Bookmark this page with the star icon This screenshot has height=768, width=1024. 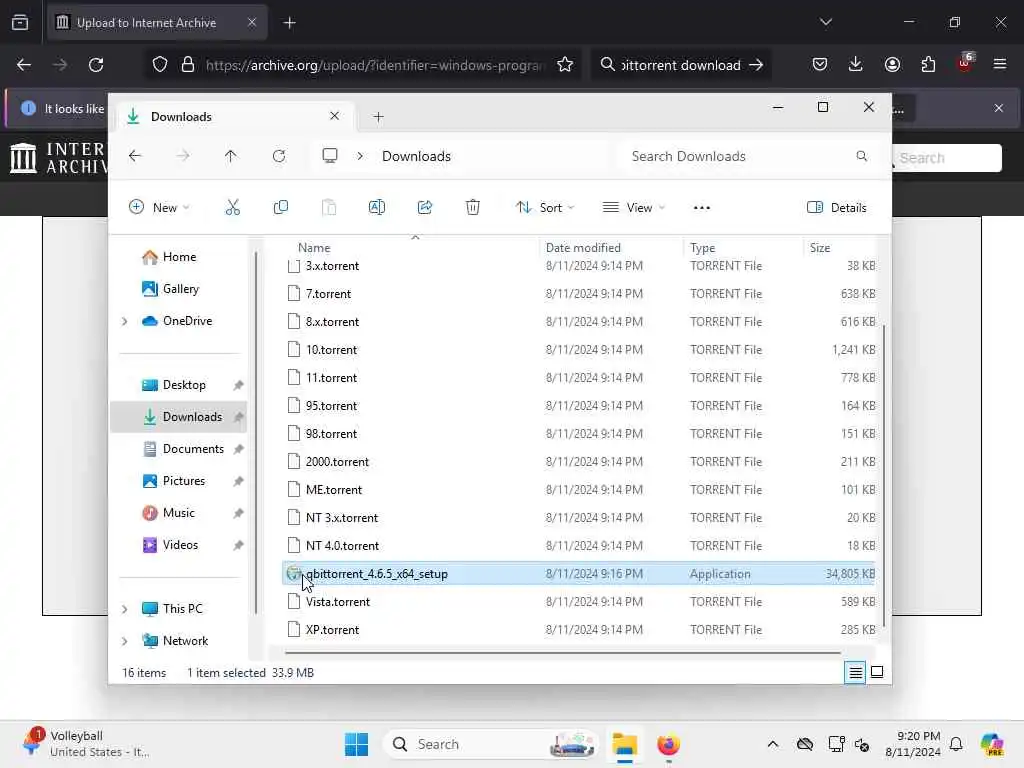pyautogui.click(x=565, y=65)
